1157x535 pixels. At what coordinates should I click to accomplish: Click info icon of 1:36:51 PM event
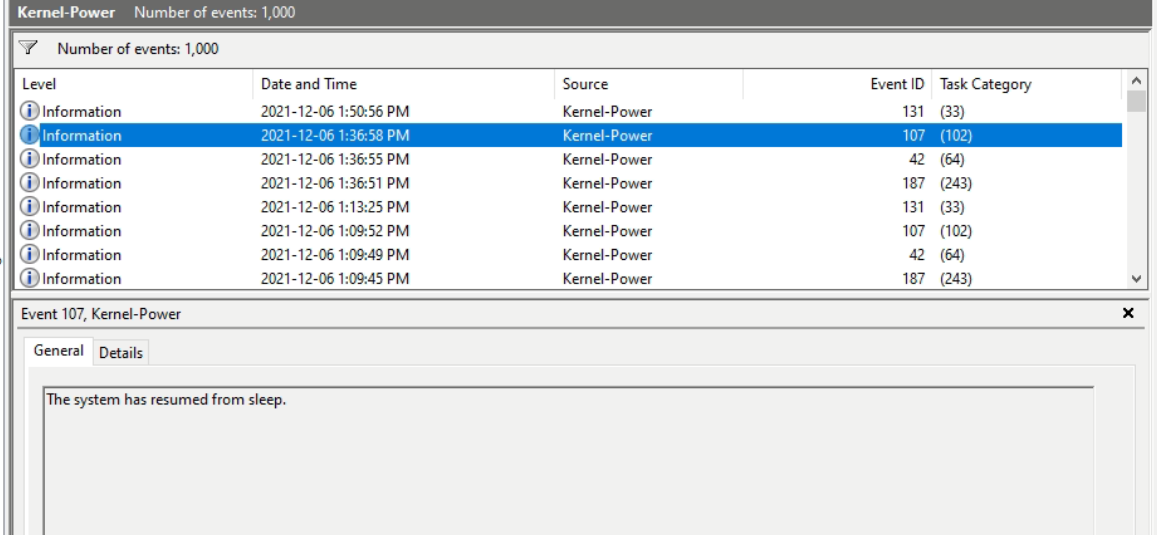(x=29, y=184)
